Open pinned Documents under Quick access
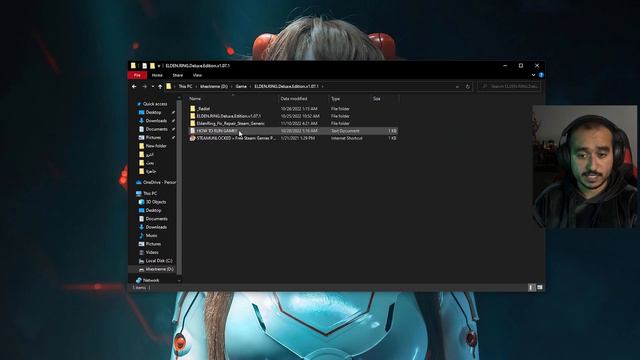640x360 pixels. point(156,129)
